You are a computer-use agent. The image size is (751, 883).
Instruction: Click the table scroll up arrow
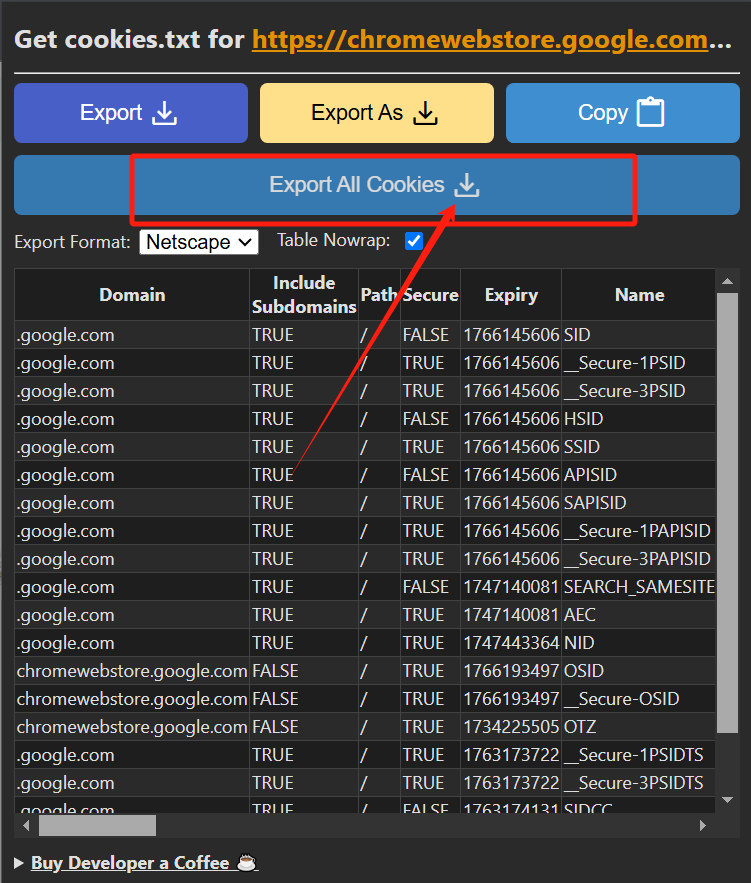727,281
